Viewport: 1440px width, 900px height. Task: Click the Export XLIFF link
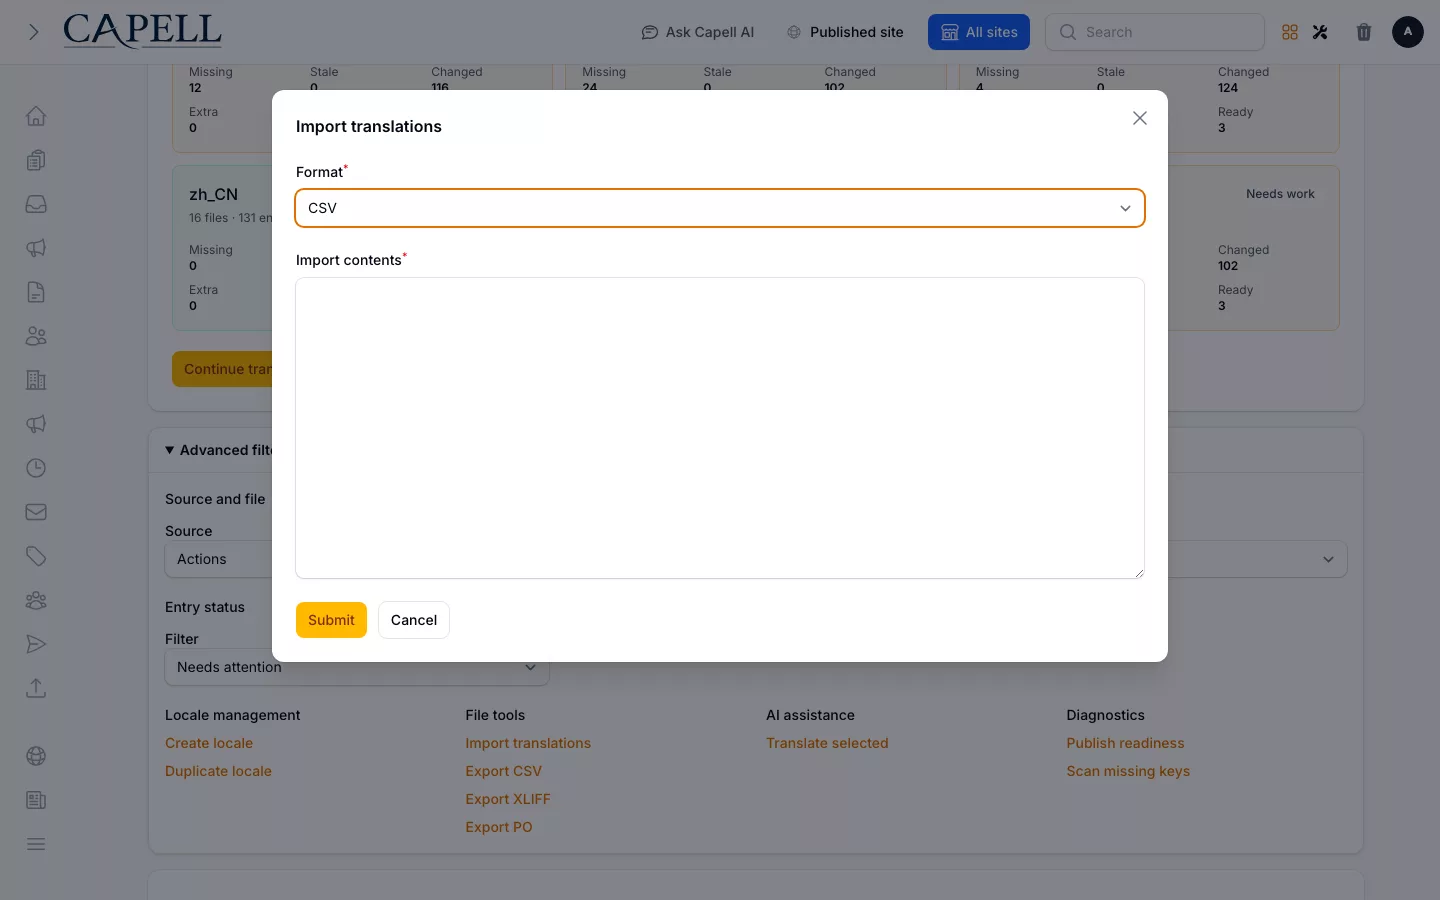[x=508, y=799]
